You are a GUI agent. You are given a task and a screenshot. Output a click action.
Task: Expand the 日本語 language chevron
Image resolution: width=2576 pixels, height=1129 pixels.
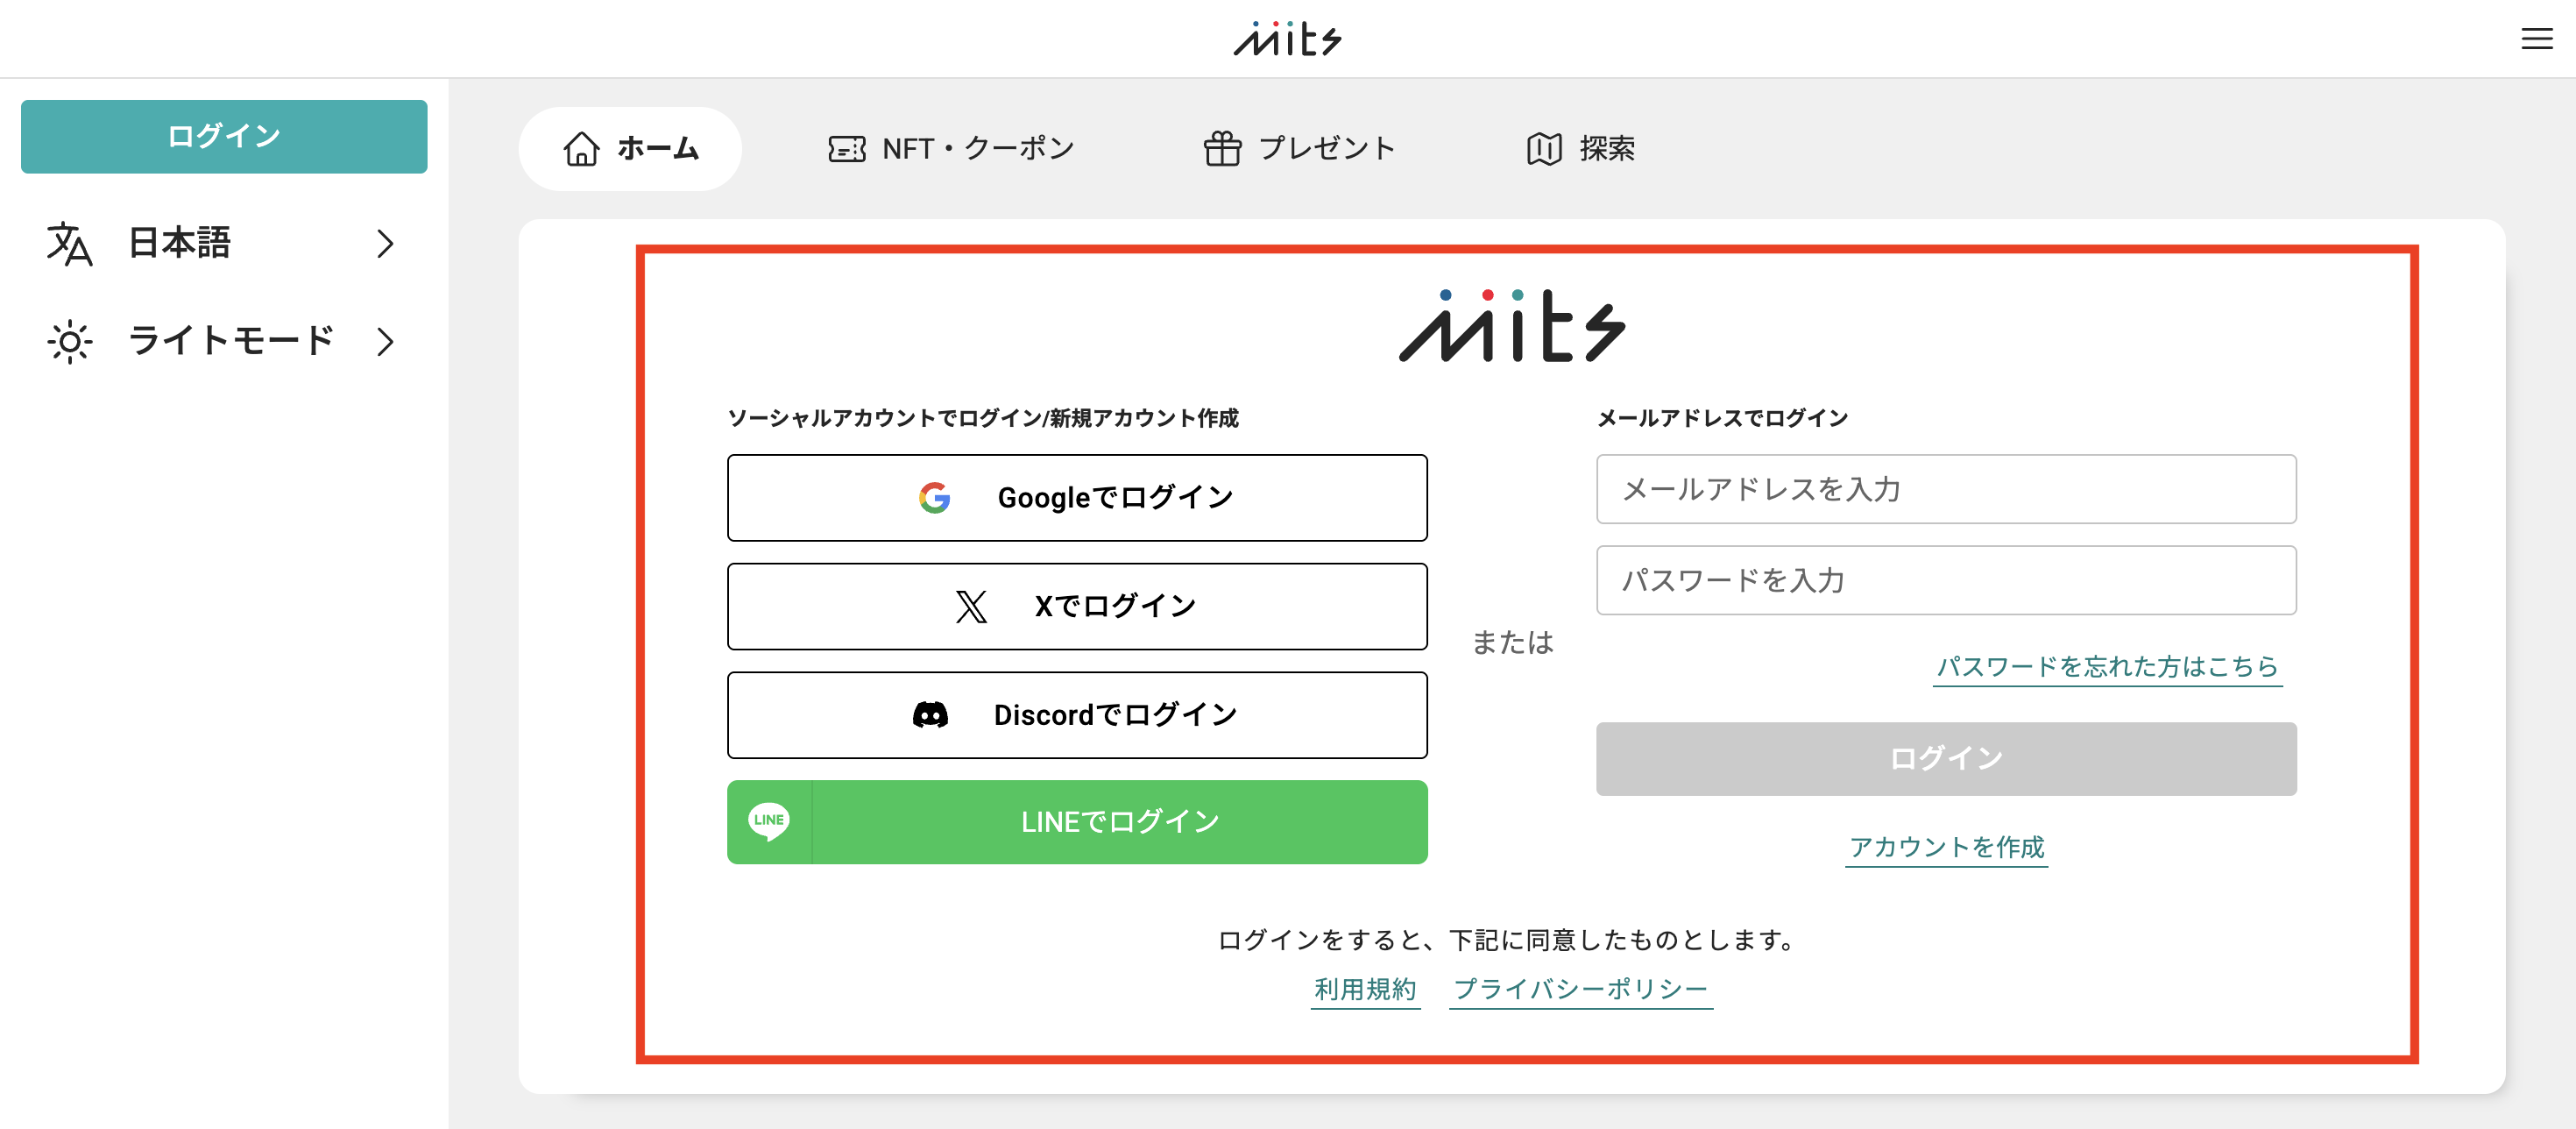[385, 244]
